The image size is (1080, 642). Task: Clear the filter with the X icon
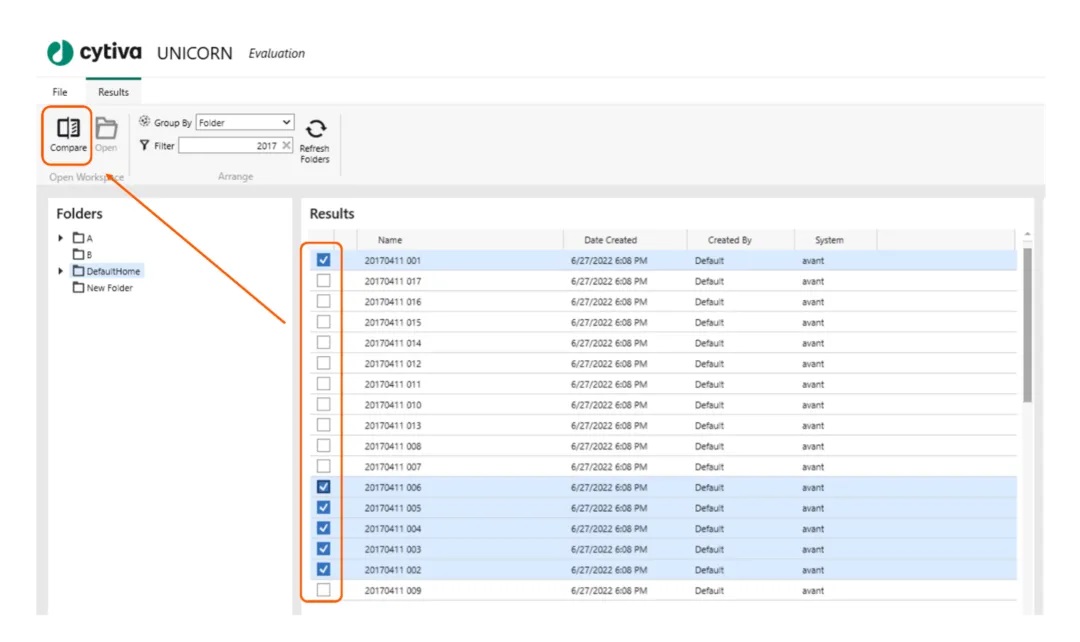point(287,145)
